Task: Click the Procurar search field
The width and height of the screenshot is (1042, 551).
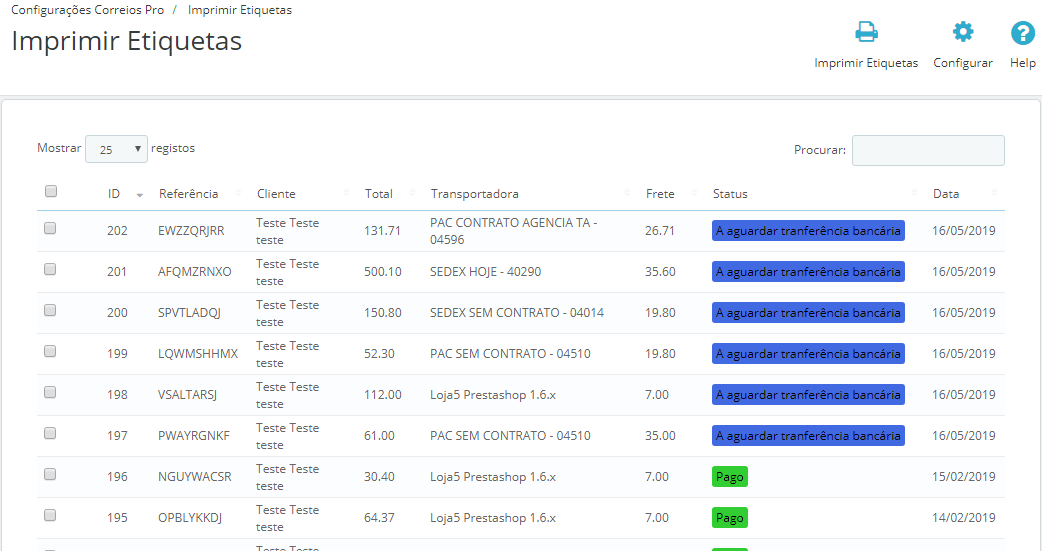Action: 928,150
